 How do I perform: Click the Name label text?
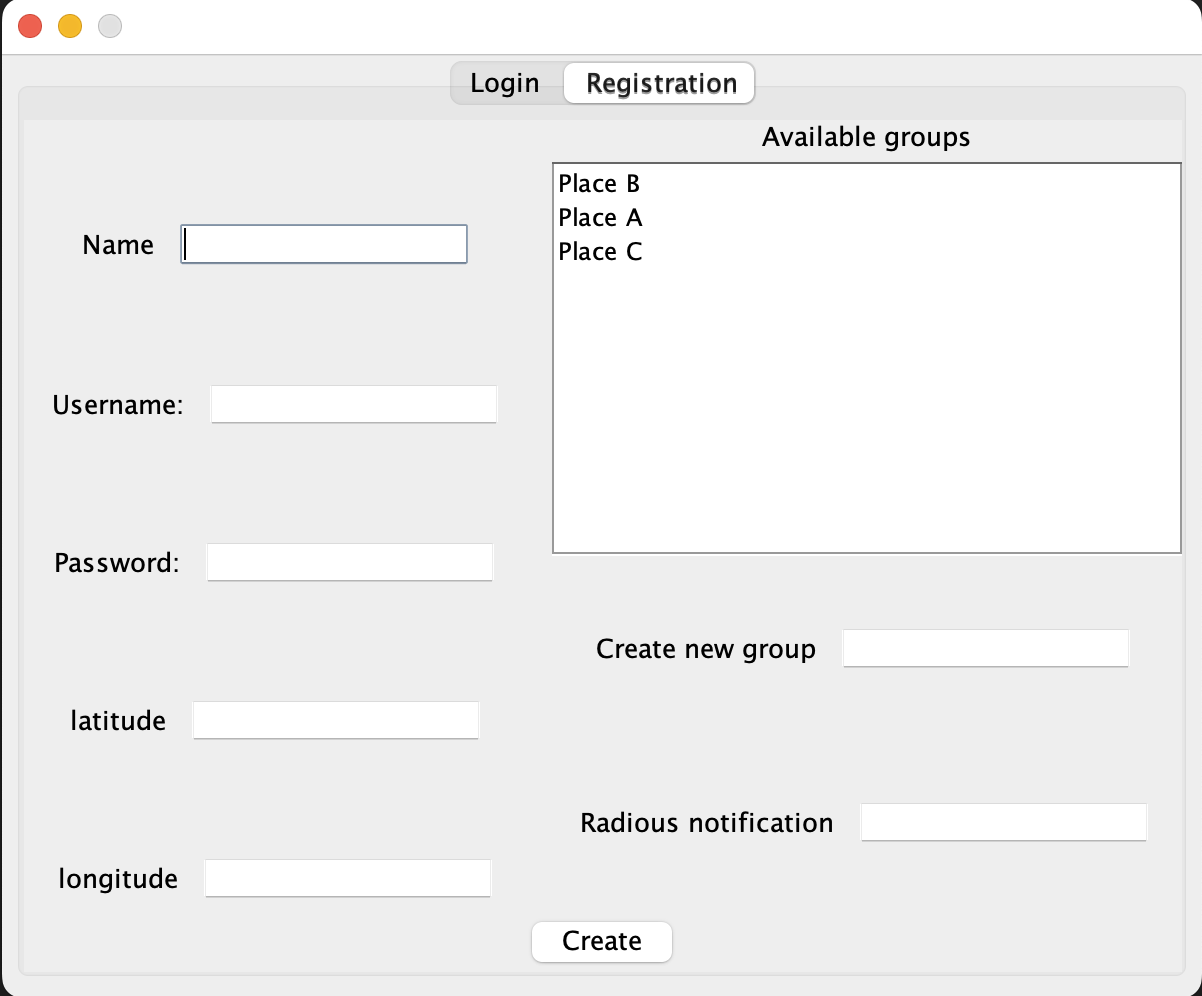tap(118, 246)
